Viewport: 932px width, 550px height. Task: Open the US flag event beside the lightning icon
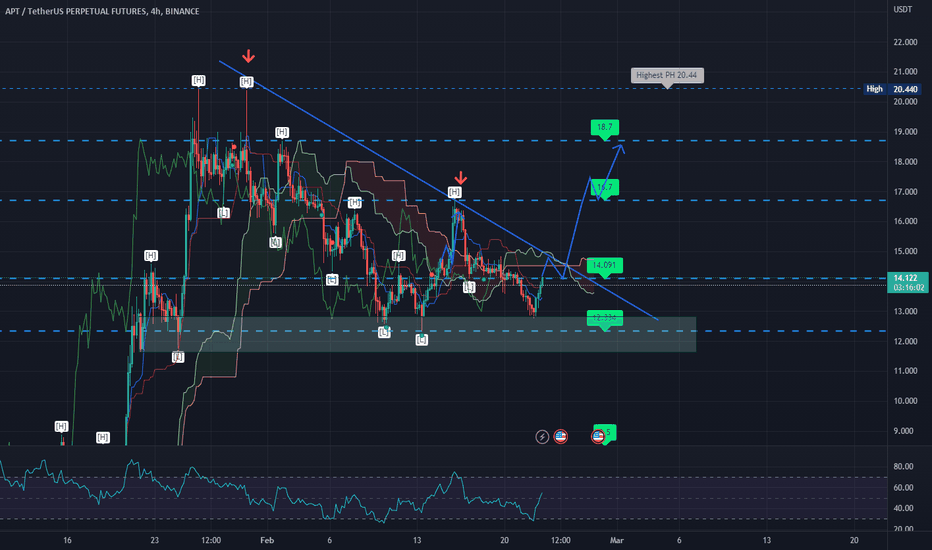(x=561, y=437)
